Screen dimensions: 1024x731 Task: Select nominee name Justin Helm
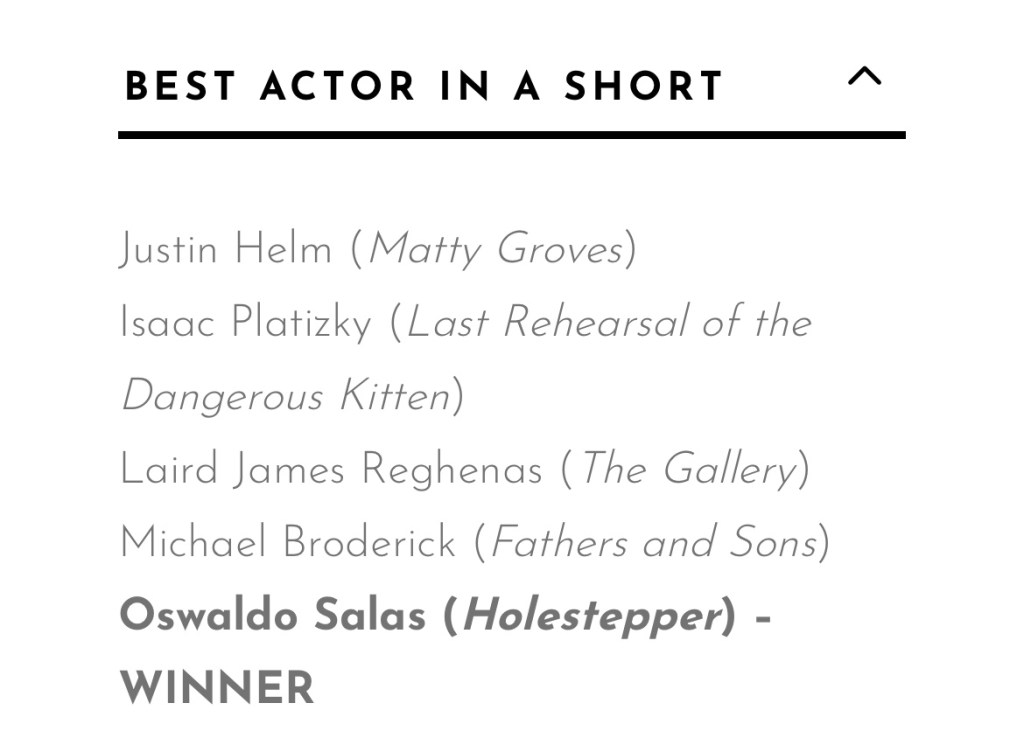(x=225, y=248)
